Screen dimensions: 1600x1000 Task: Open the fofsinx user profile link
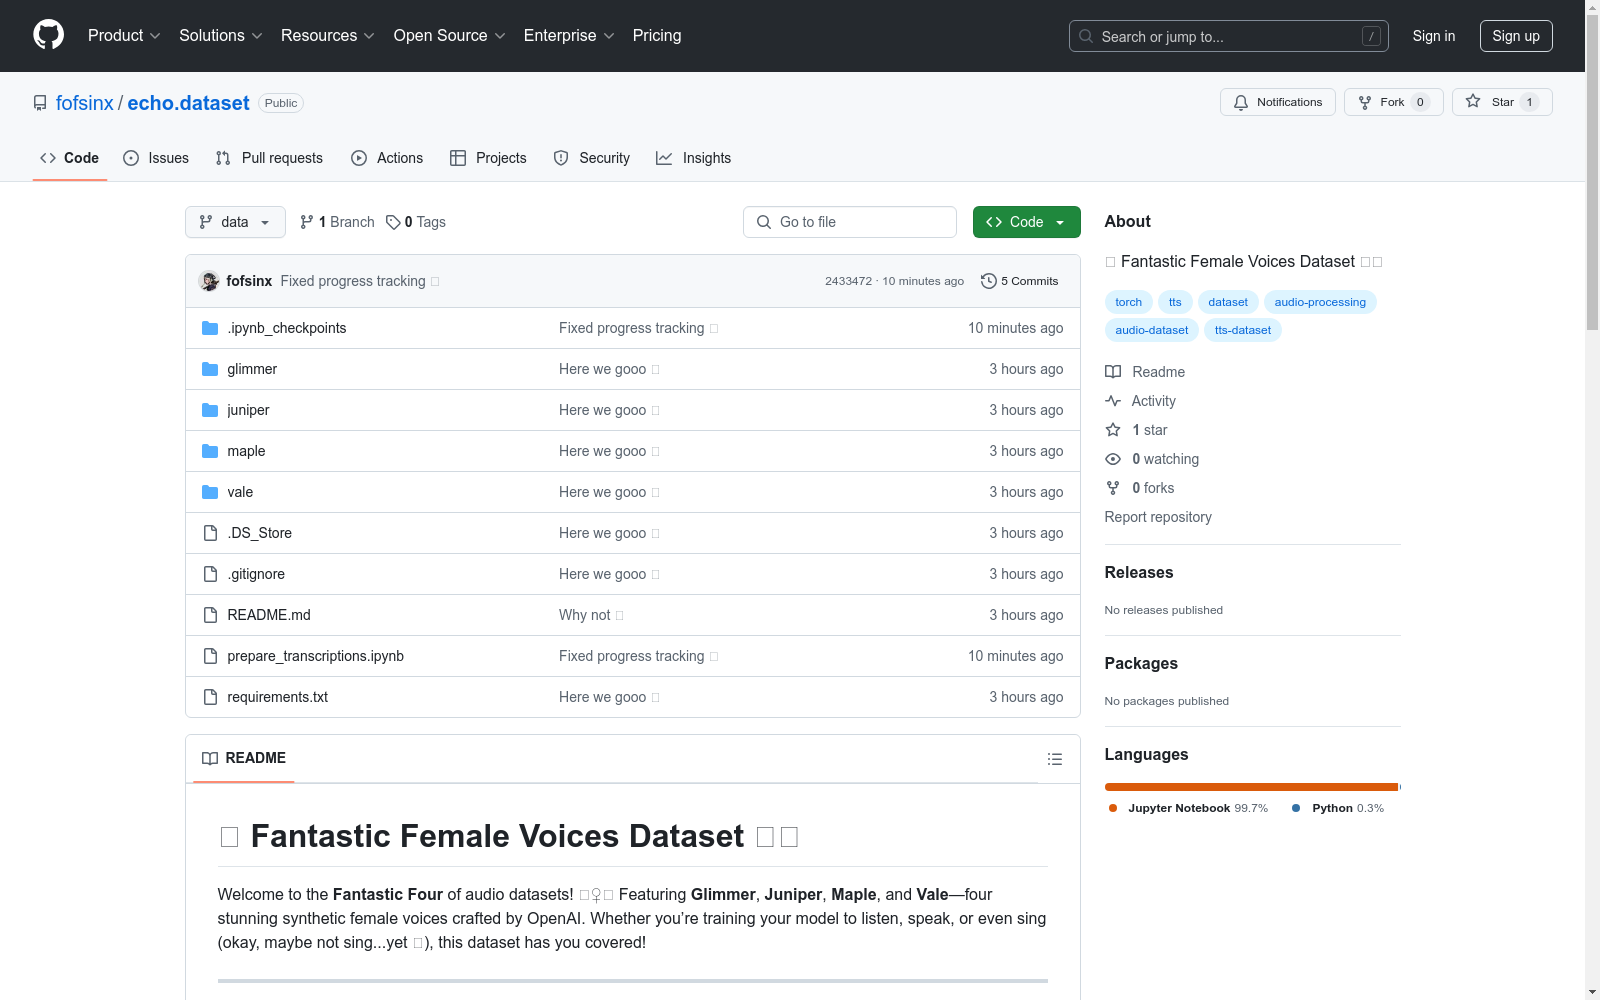tap(85, 103)
